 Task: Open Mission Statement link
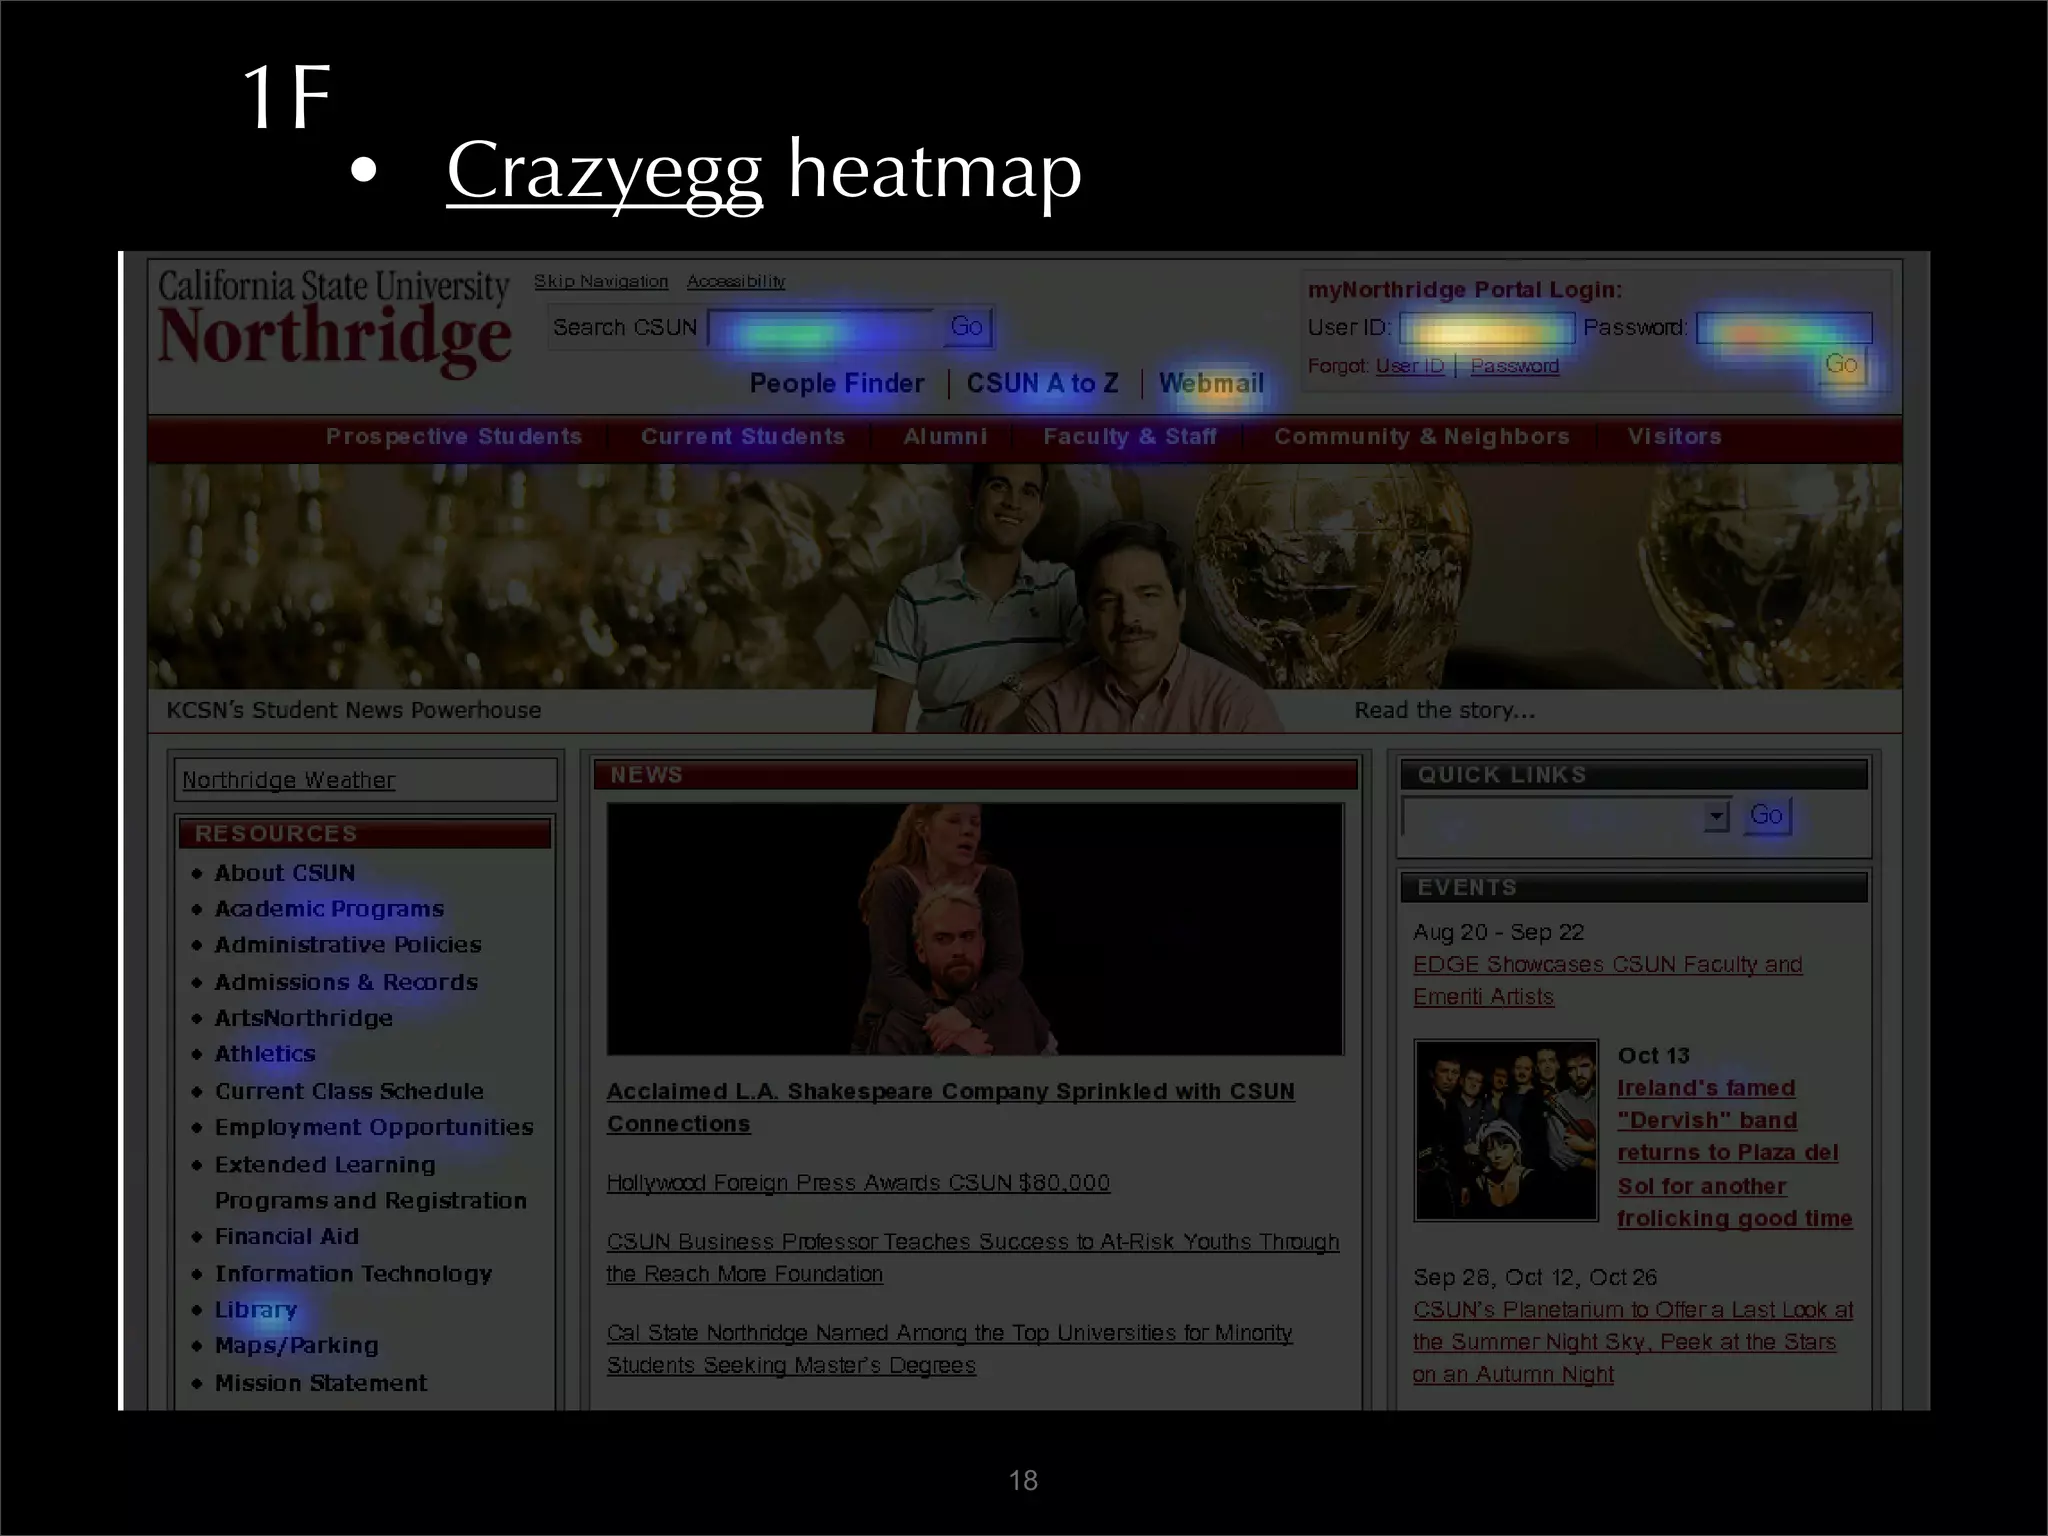pyautogui.click(x=321, y=1383)
